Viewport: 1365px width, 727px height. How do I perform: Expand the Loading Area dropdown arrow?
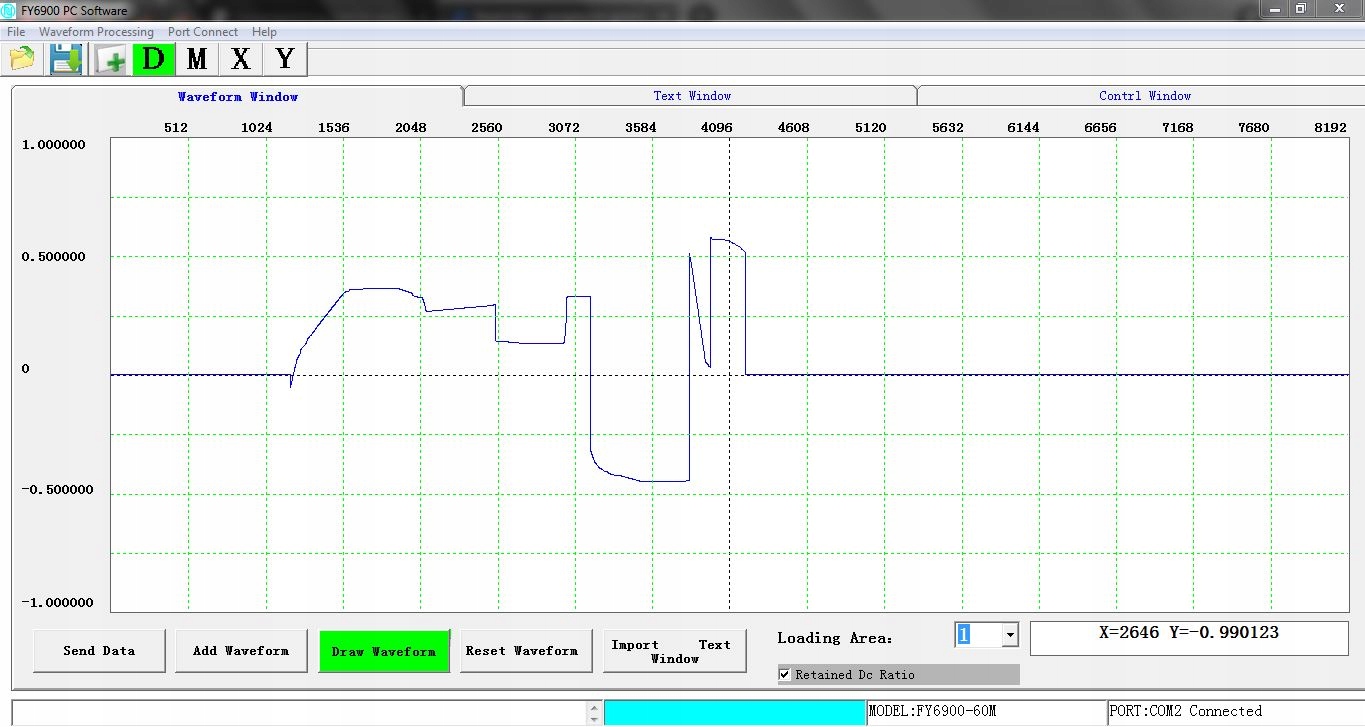pyautogui.click(x=1009, y=635)
